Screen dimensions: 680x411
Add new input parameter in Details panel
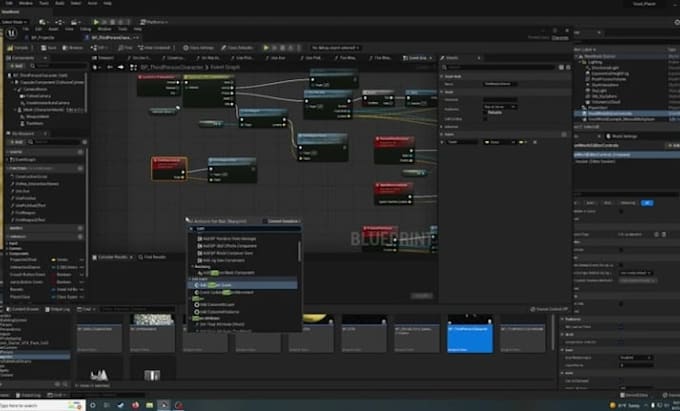[564, 134]
